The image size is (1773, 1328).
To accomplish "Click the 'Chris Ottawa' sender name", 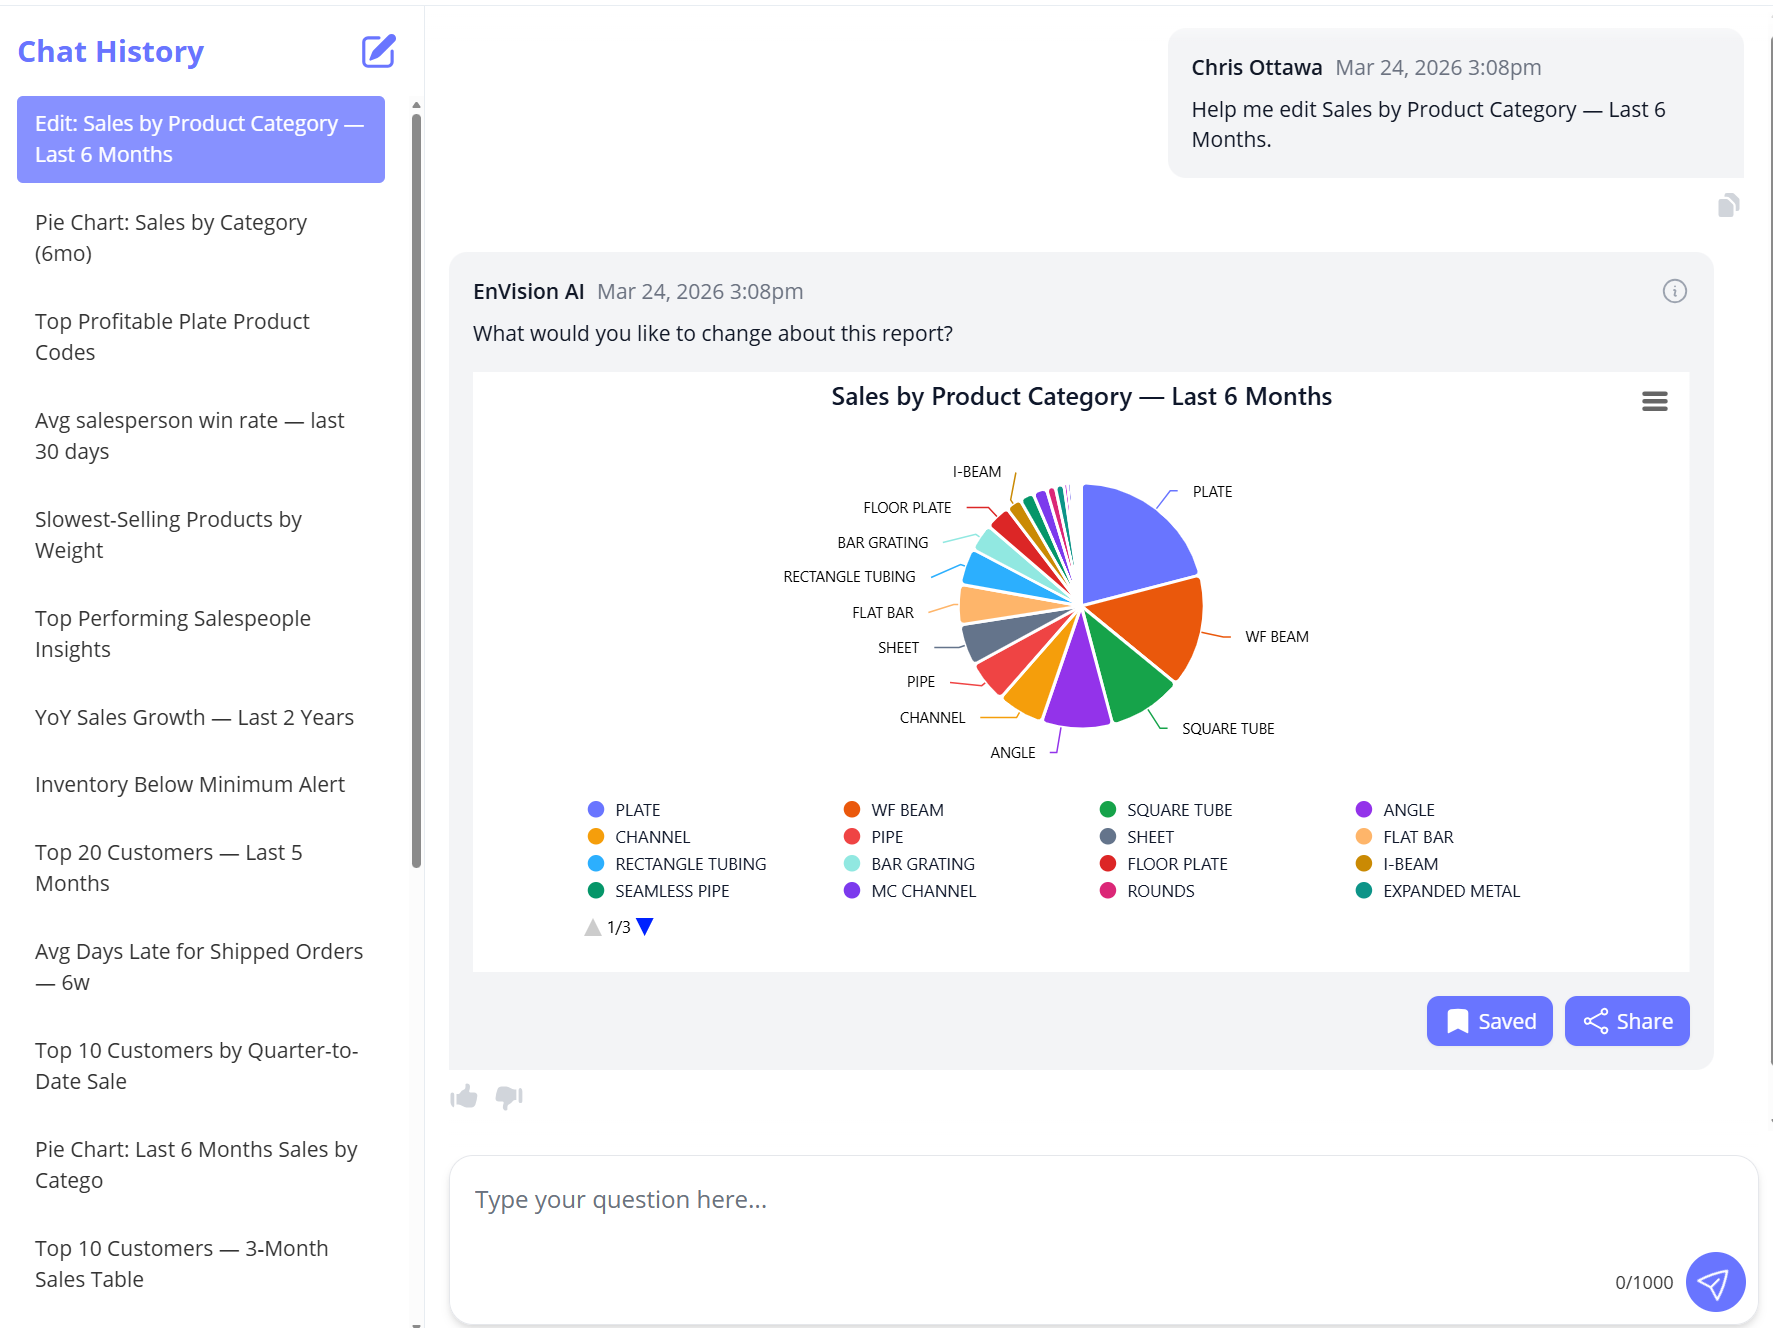I will 1256,67.
